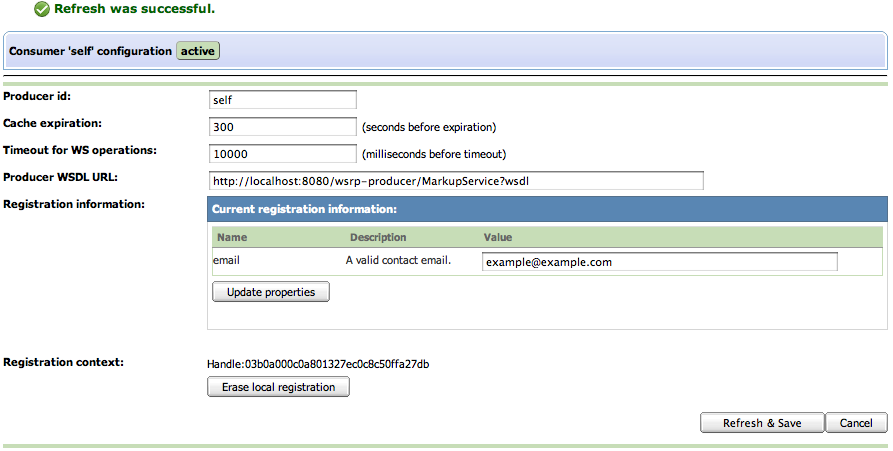
Task: Click the 'Refresh was successful.' message
Action: pos(134,9)
